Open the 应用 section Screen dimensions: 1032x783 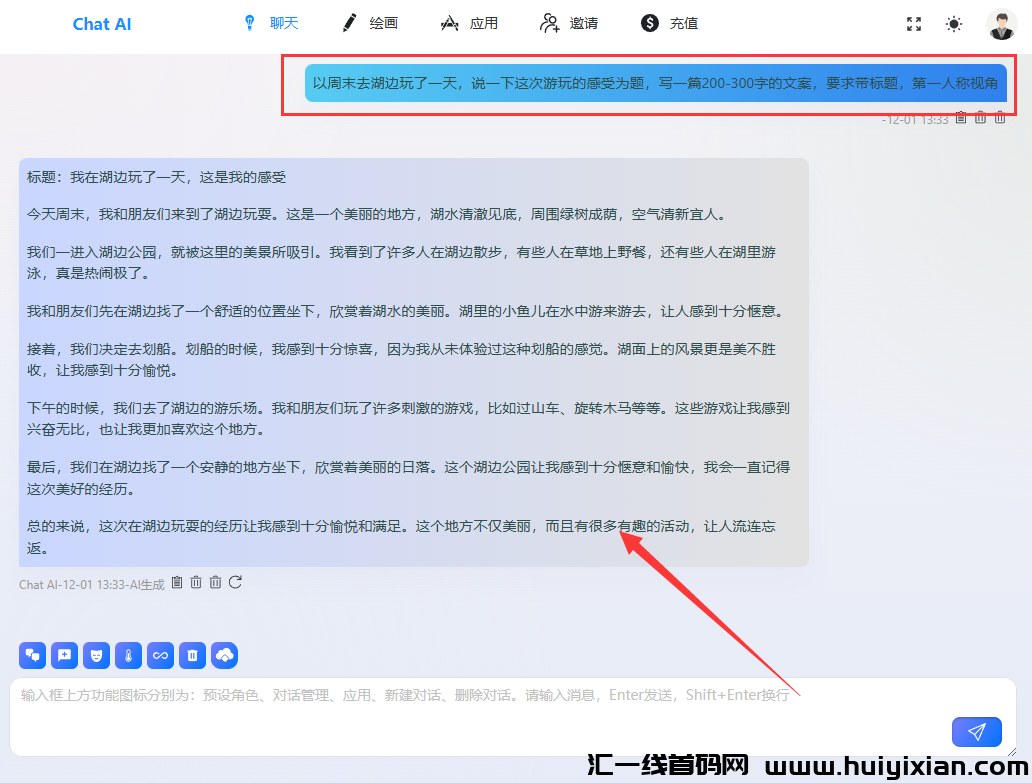469,22
